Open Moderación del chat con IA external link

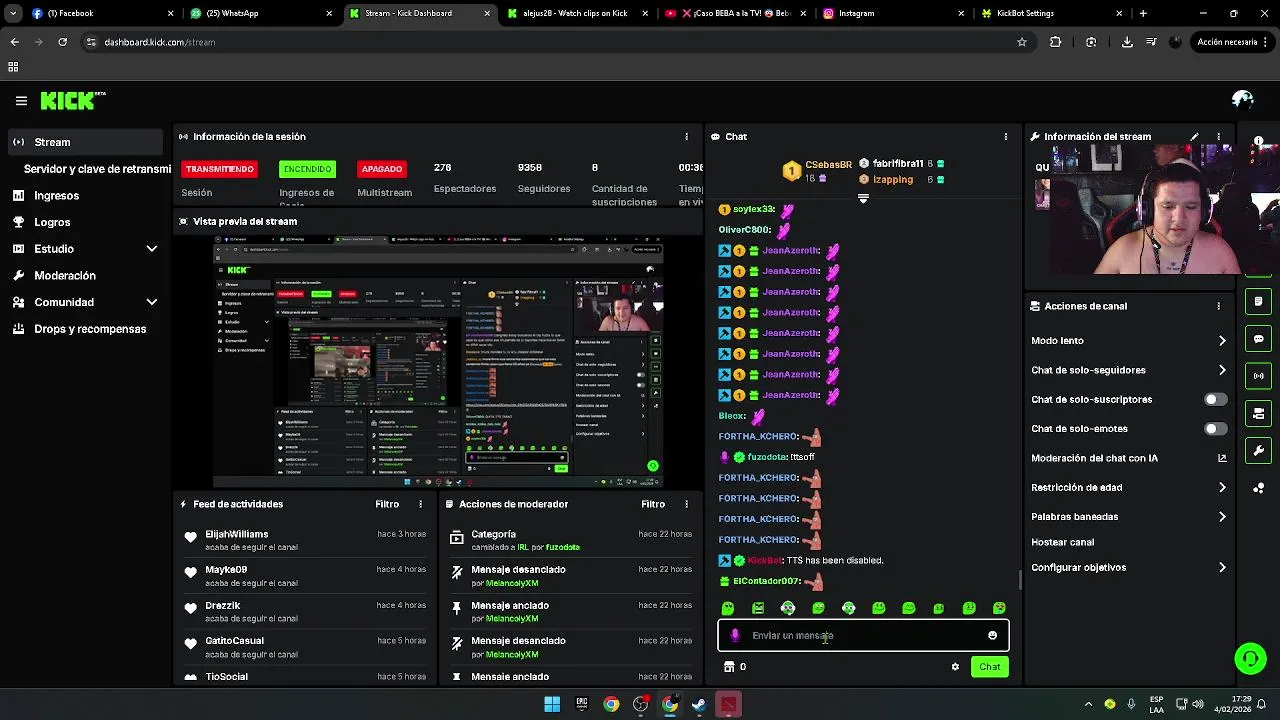click(1222, 458)
